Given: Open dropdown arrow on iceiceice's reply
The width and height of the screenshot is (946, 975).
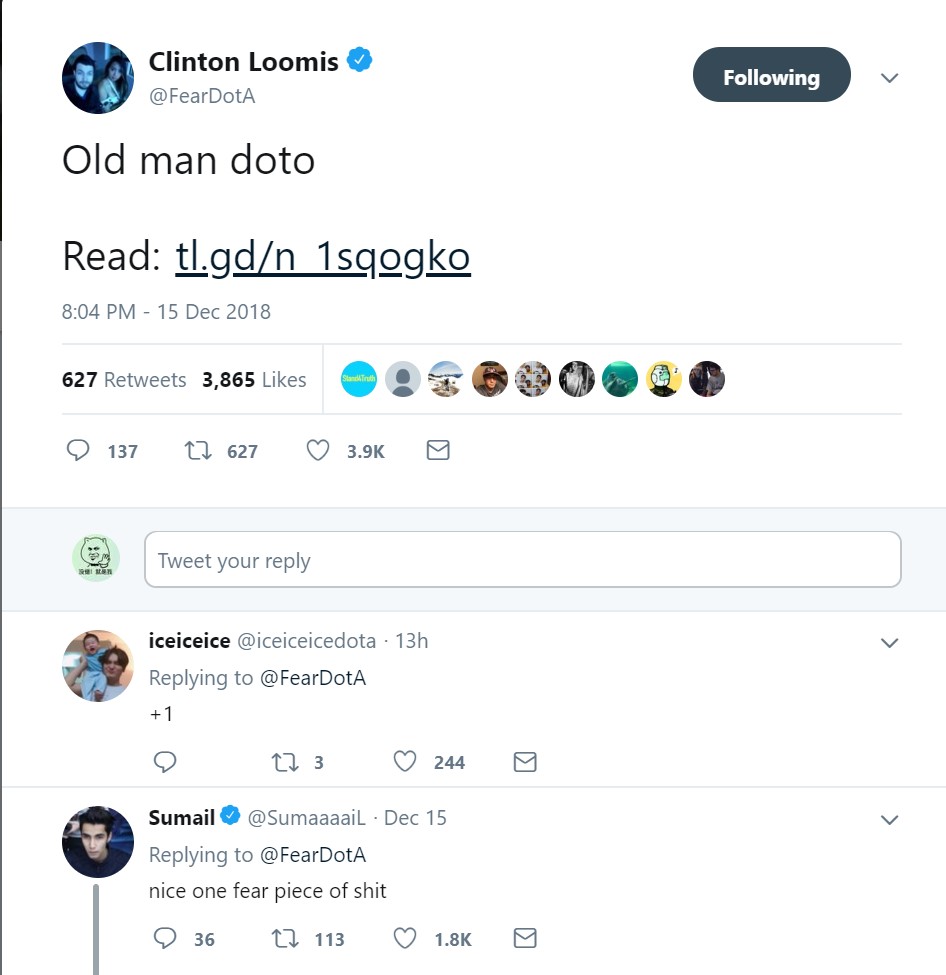Looking at the screenshot, I should (889, 643).
